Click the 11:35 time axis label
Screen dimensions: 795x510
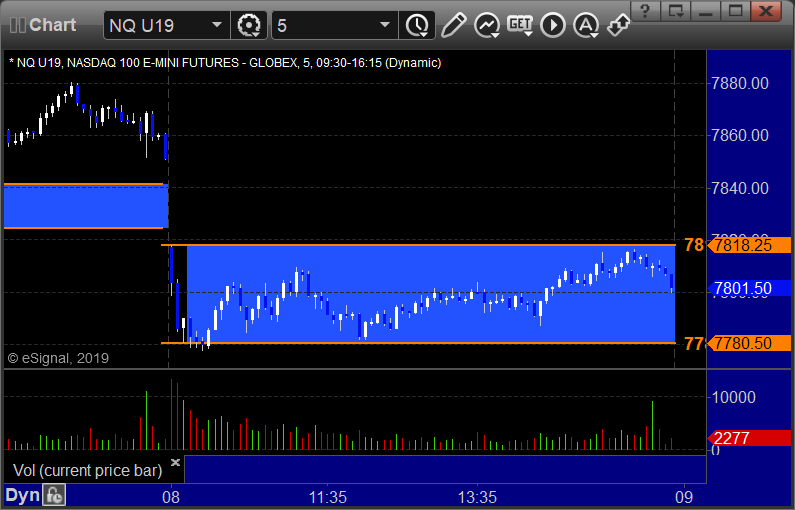click(328, 497)
